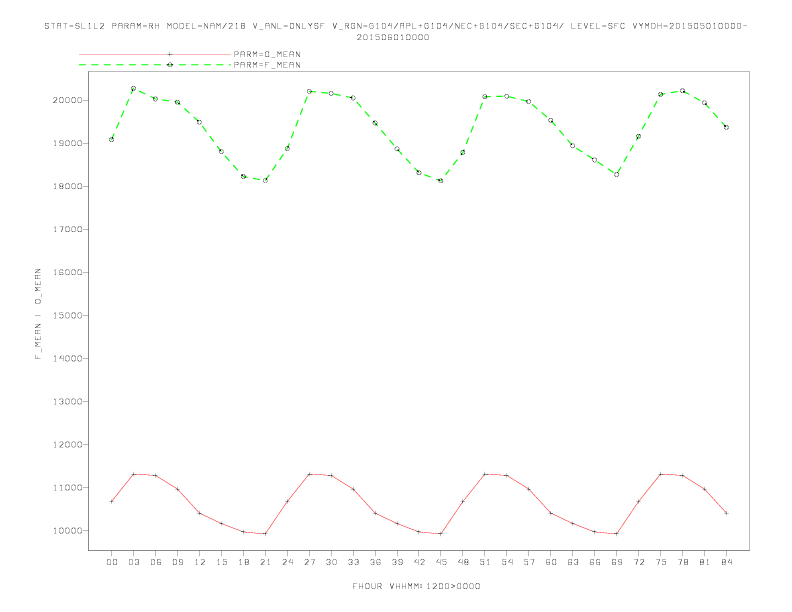The image size is (792, 612).
Task: Click the O_MEAN plus marker at hour 00
Action: [x=112, y=501]
